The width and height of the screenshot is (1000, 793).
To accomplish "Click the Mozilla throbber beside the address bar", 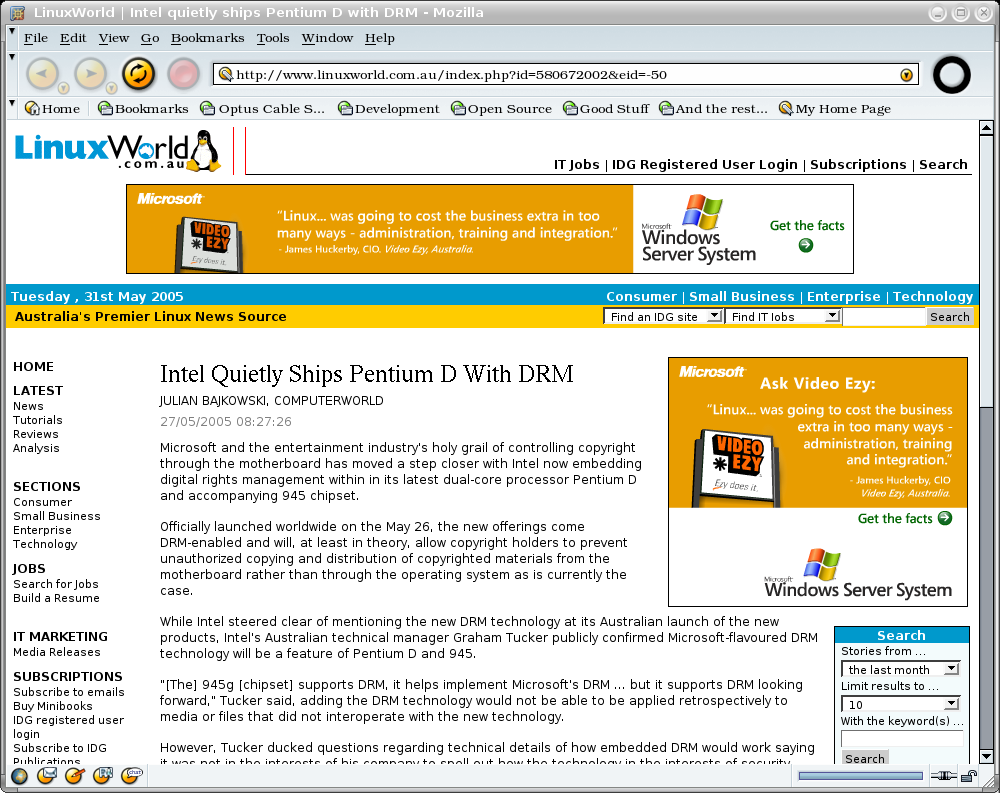I will [951, 74].
